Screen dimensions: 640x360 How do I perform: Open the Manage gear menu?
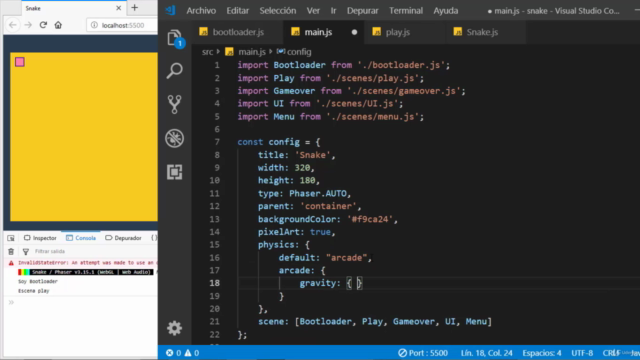(175, 328)
